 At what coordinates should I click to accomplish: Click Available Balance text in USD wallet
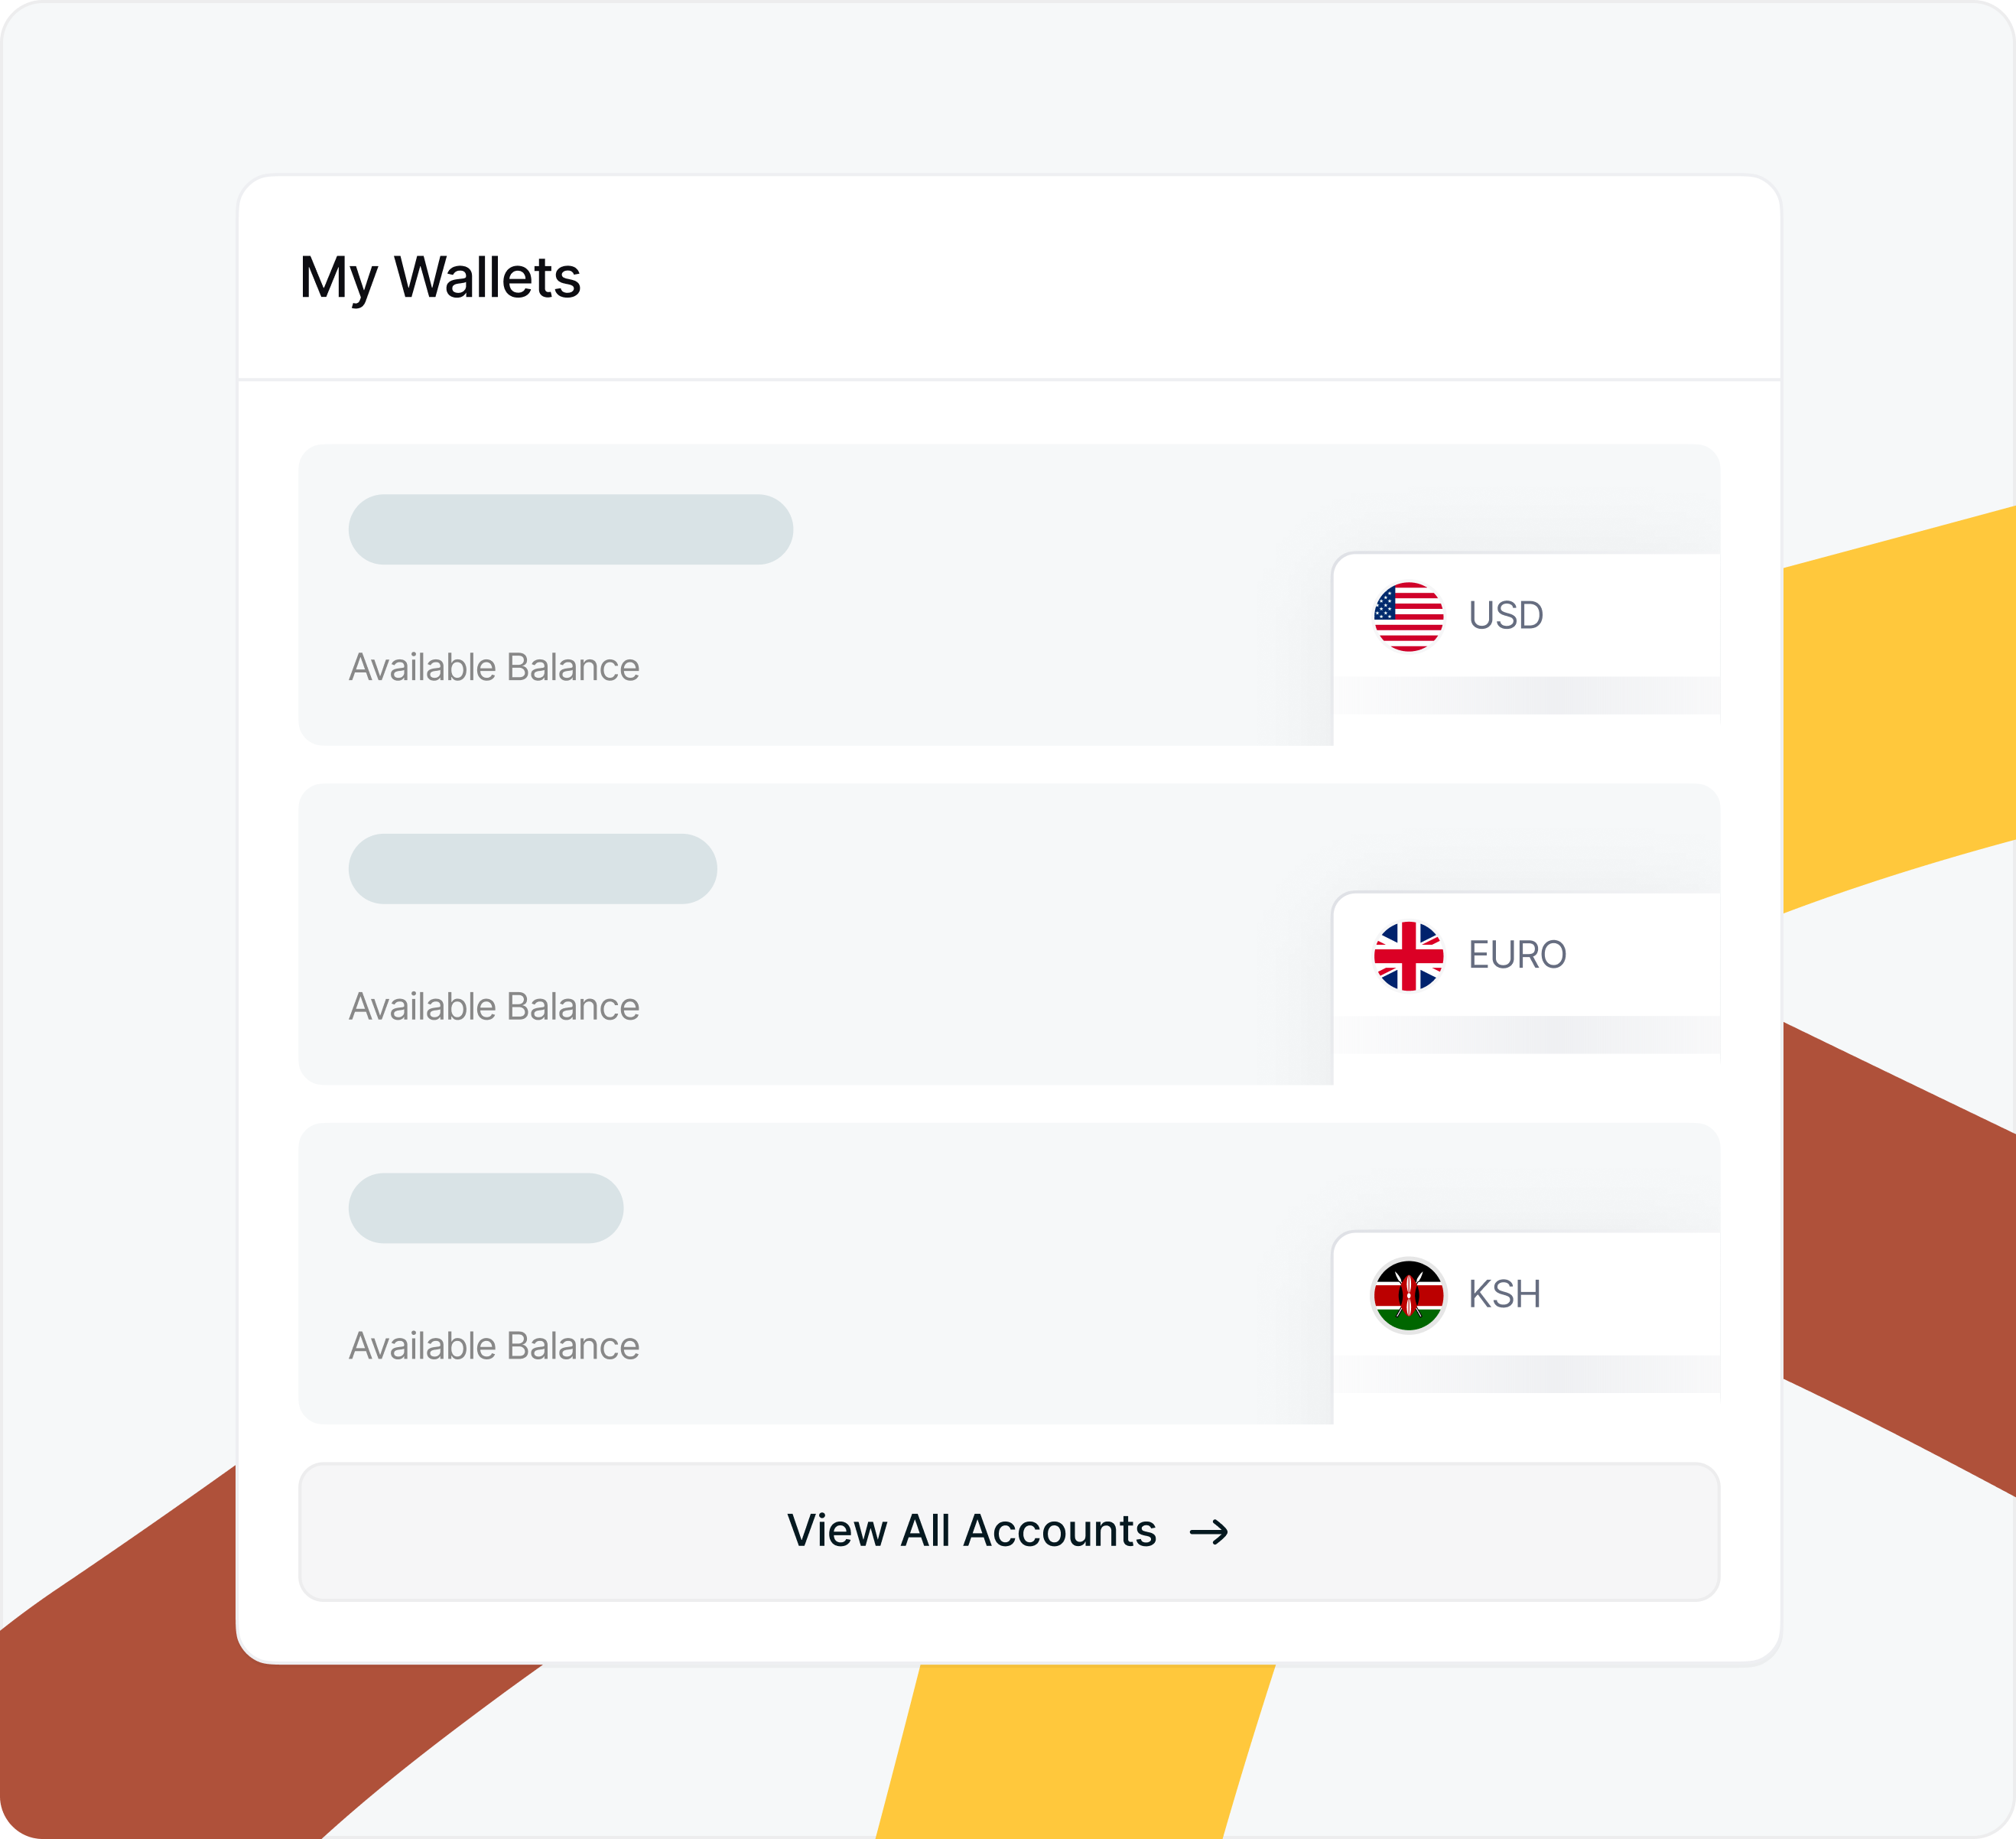(x=494, y=667)
